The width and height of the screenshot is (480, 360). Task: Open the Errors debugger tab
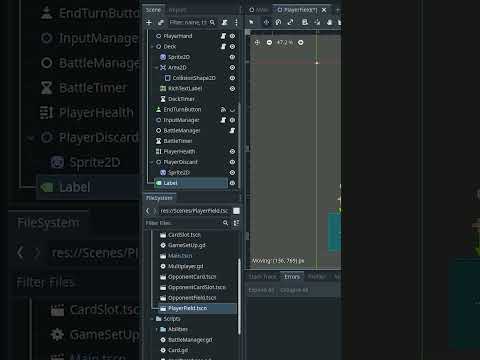pos(292,277)
